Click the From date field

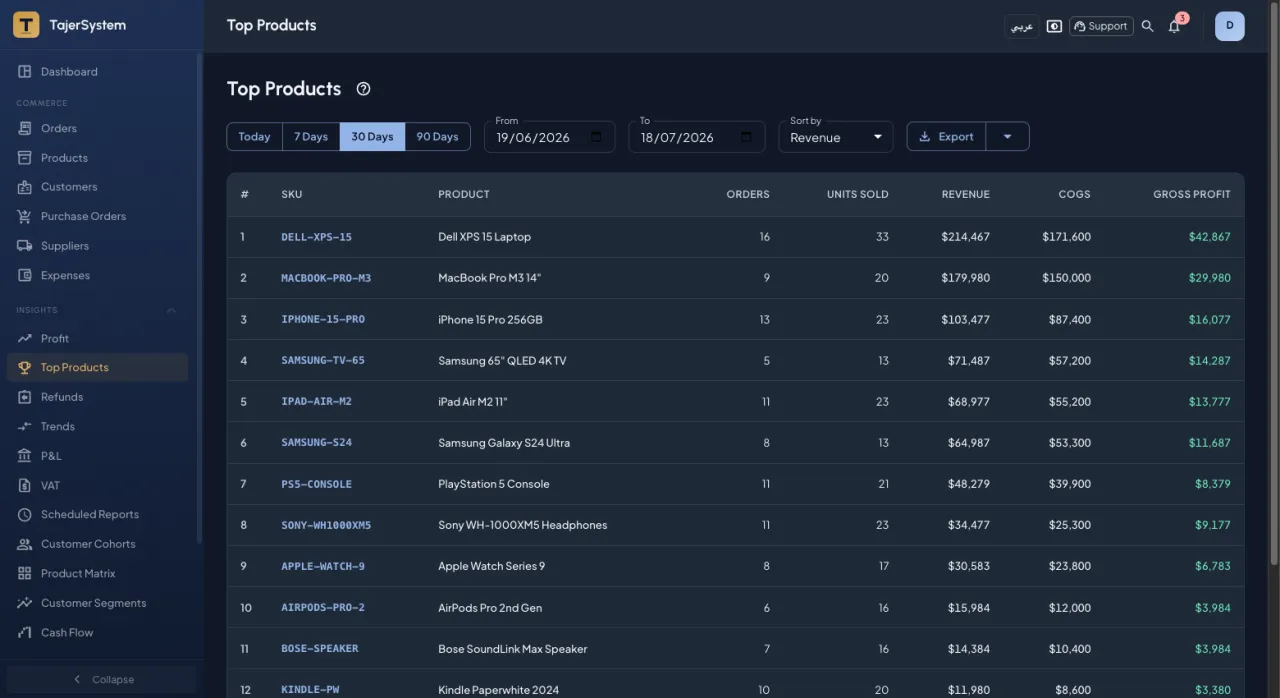(x=549, y=137)
